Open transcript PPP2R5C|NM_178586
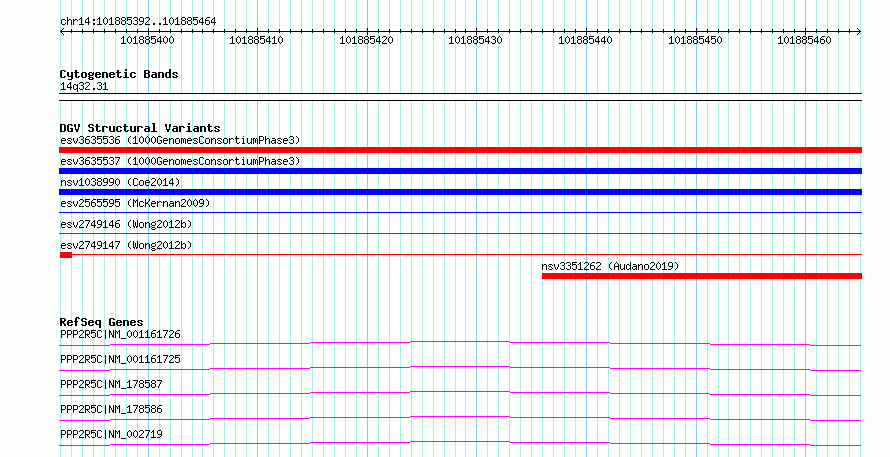Viewport: 890px width, 457px height. (111, 409)
